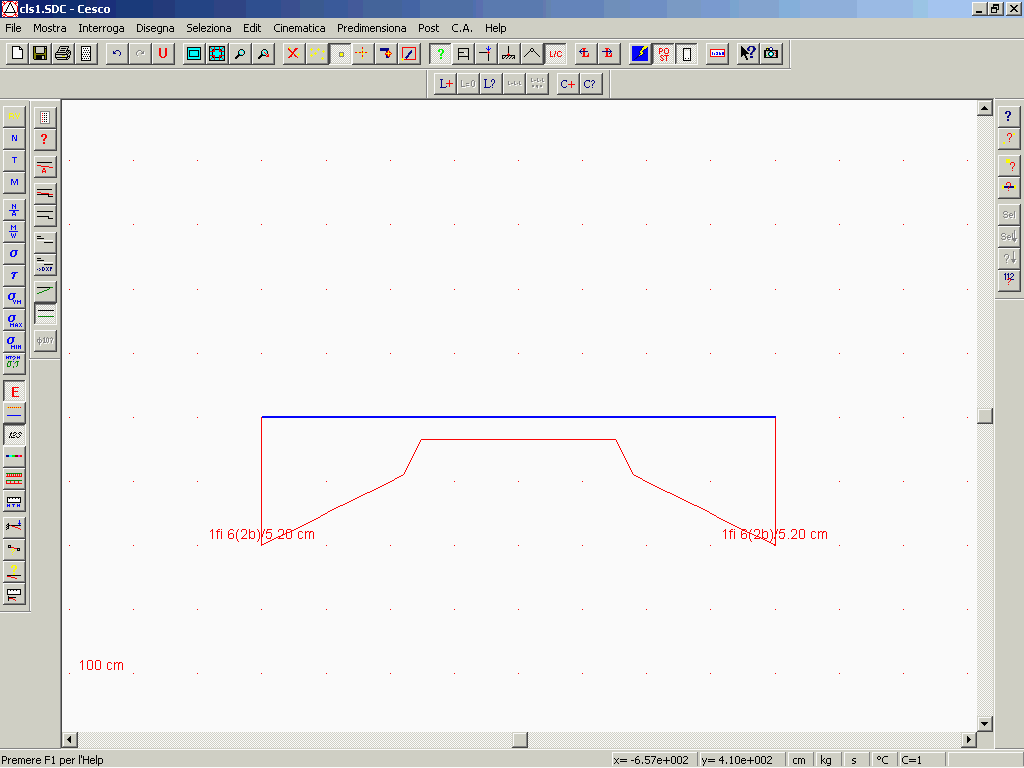This screenshot has width=1024, height=768.
Task: Toggle the POST mode button
Action: (x=664, y=54)
